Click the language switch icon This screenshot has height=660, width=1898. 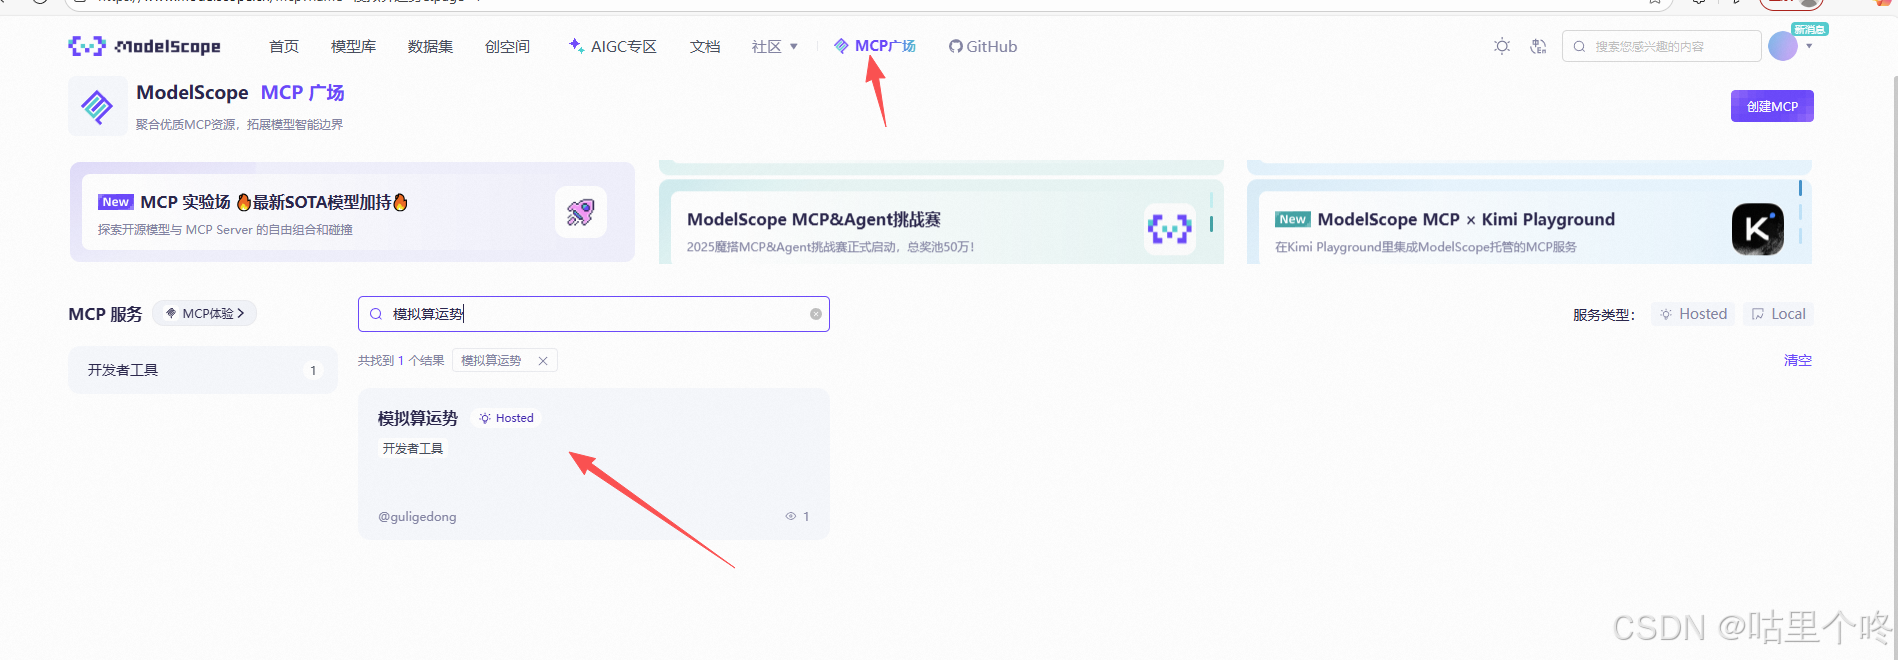pyautogui.click(x=1538, y=46)
